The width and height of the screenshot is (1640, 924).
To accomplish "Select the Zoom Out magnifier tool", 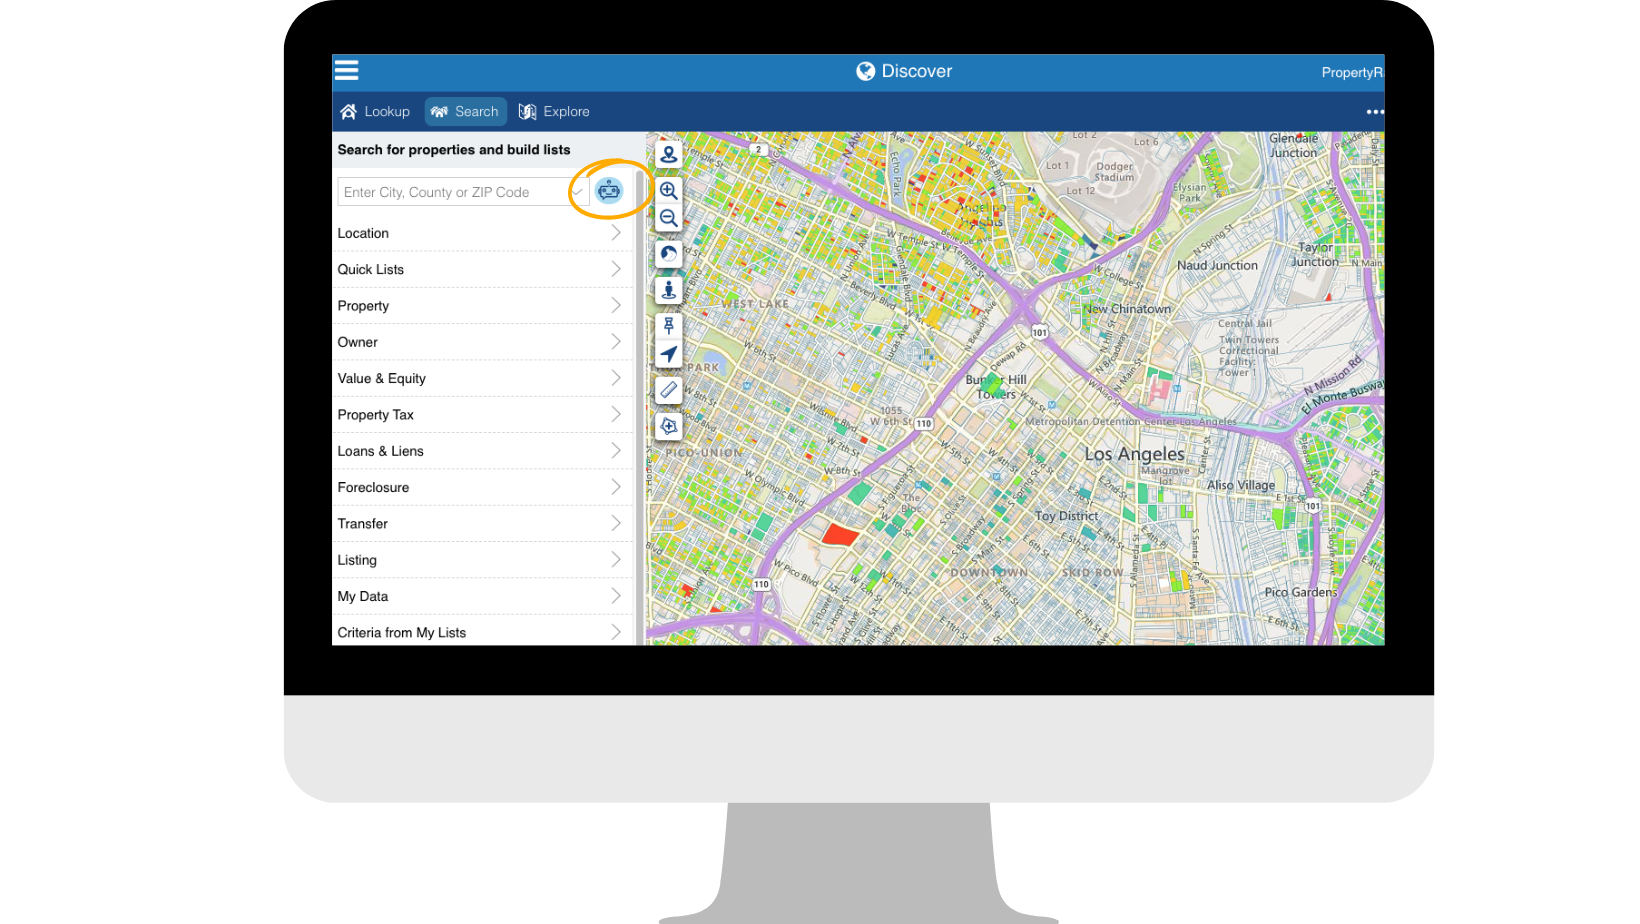I will point(668,218).
